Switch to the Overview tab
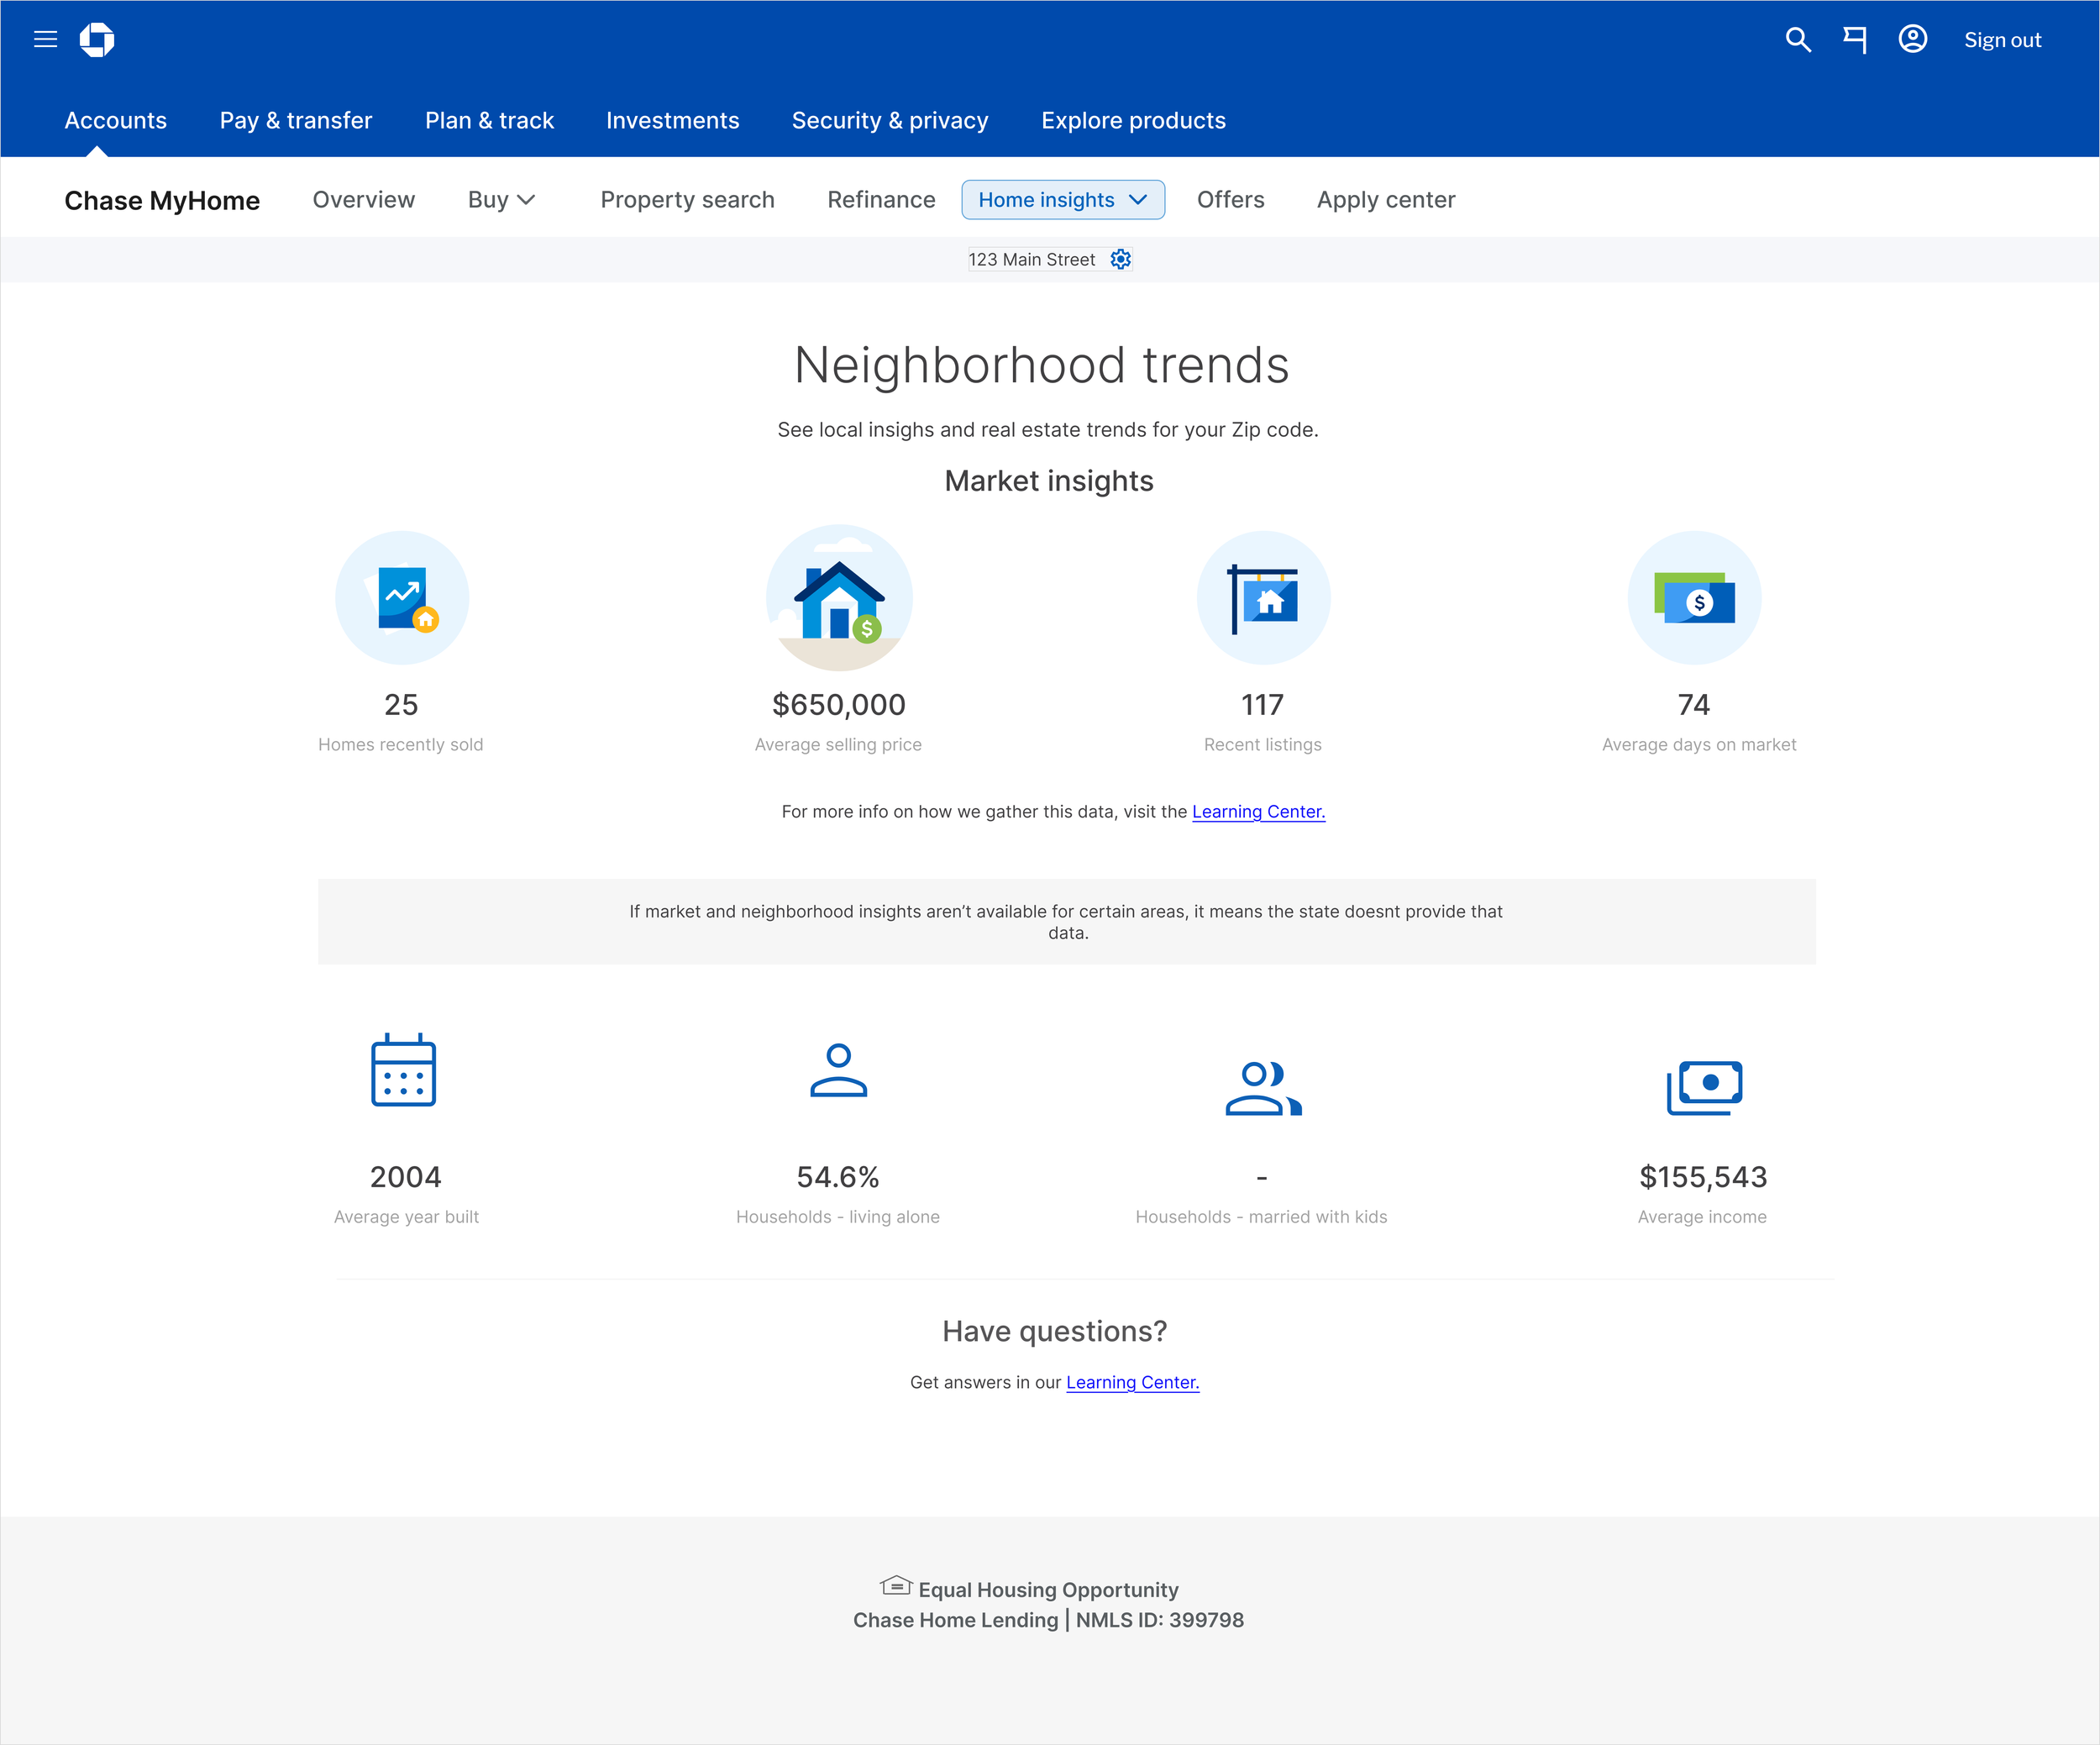 click(x=364, y=200)
